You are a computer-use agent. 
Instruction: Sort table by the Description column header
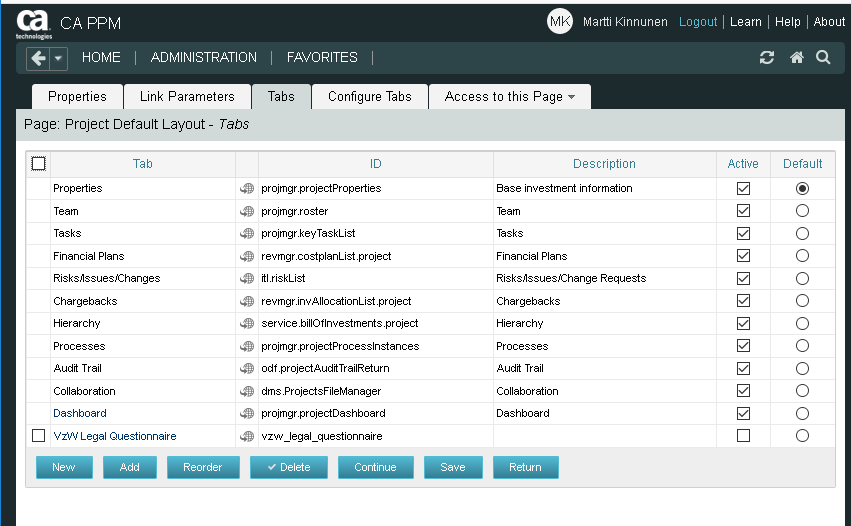(x=604, y=164)
